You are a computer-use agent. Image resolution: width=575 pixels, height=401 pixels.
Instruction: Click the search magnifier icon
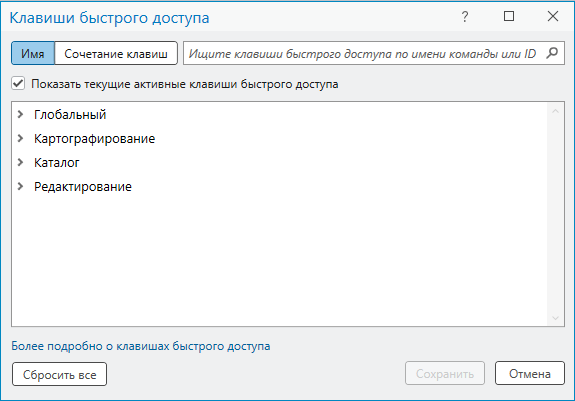click(552, 53)
